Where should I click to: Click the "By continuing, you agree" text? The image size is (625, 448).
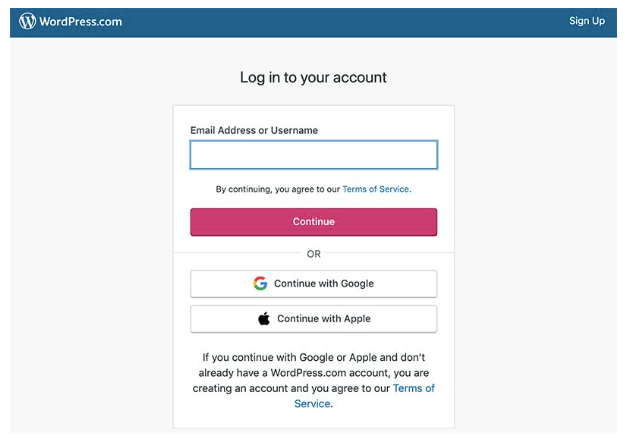(278, 189)
